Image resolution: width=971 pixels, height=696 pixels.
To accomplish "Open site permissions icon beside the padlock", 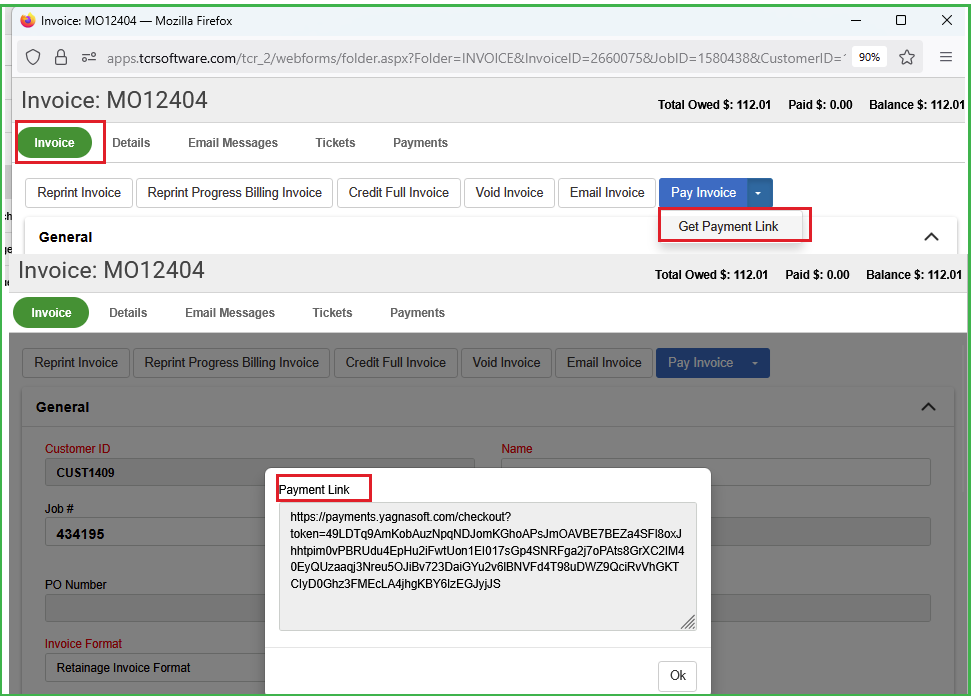I will [89, 57].
